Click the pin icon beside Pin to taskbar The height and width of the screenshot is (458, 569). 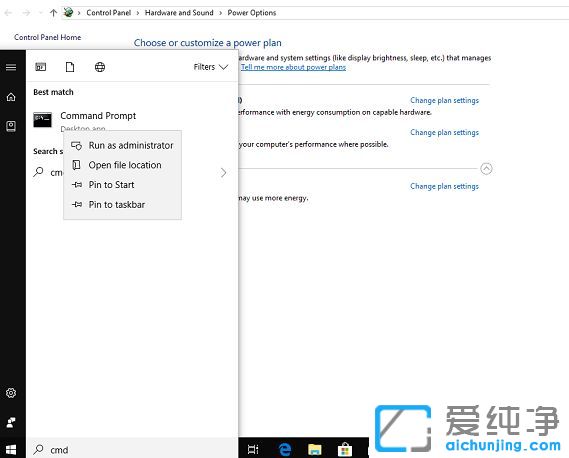point(77,204)
